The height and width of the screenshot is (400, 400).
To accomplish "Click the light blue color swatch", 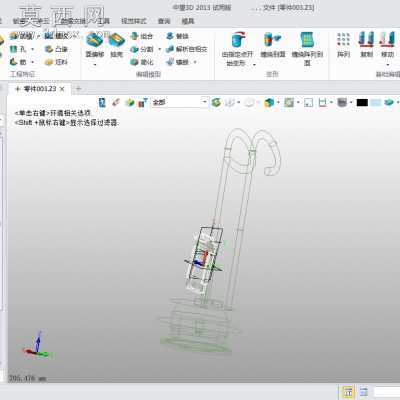I will (375, 102).
